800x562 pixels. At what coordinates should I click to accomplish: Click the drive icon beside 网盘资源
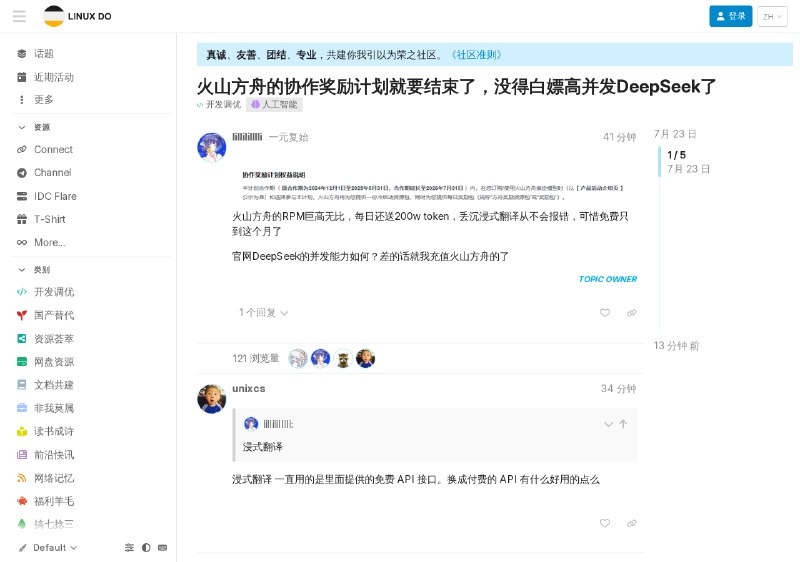(22, 362)
